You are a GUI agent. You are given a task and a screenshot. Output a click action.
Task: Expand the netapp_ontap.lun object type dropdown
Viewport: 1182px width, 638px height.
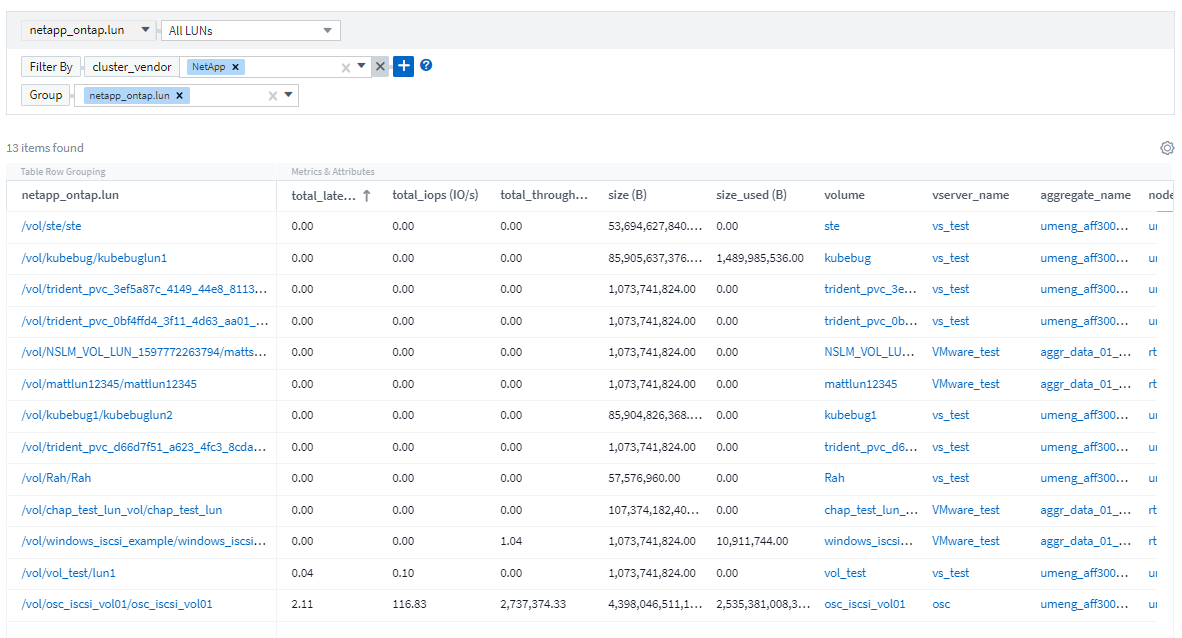click(x=145, y=30)
